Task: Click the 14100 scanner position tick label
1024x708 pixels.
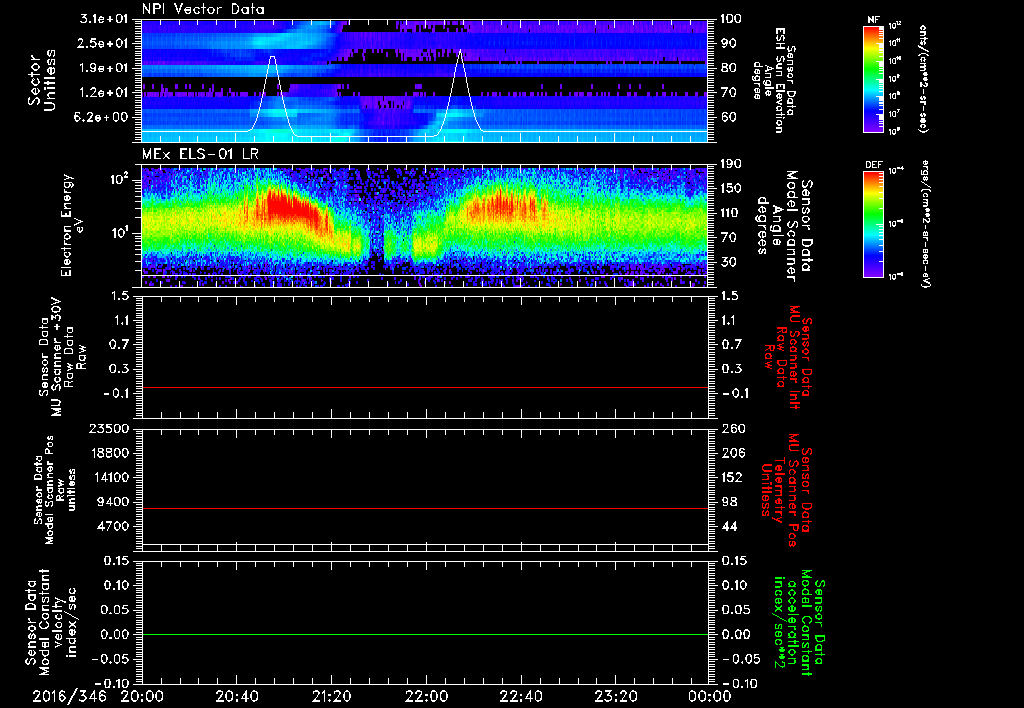Action: pos(111,477)
